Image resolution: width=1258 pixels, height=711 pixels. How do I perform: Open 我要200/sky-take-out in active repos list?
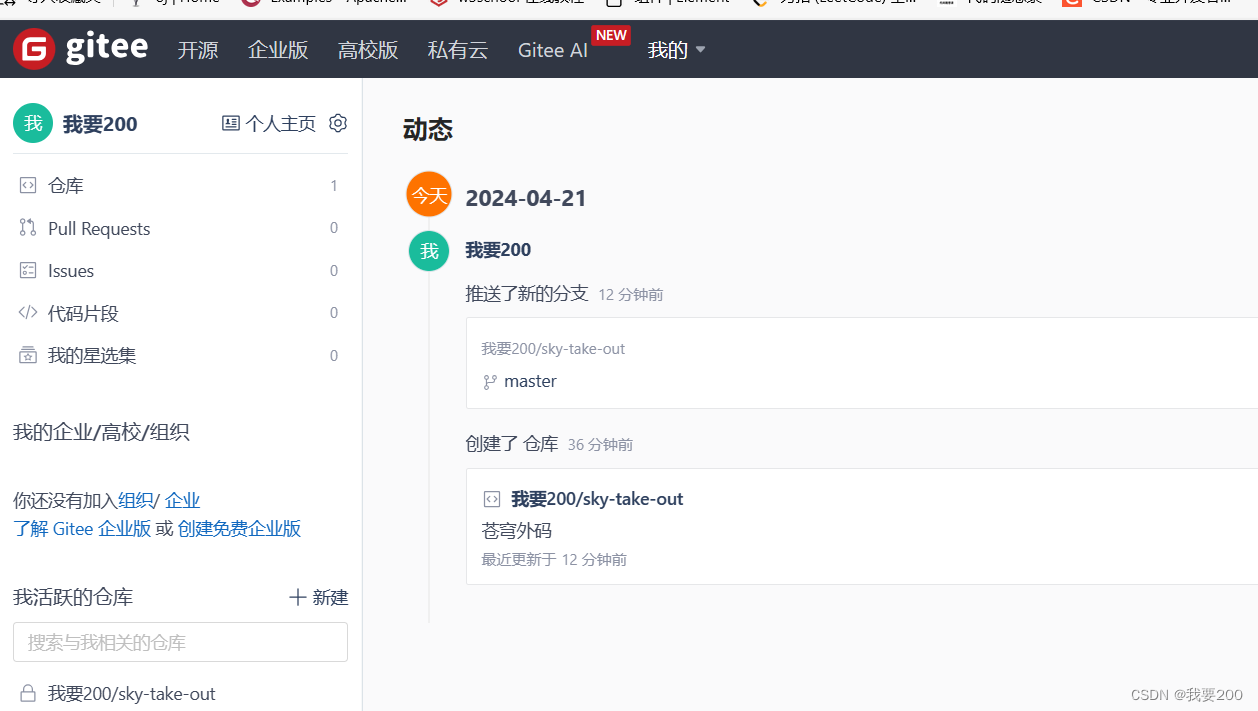point(132,694)
